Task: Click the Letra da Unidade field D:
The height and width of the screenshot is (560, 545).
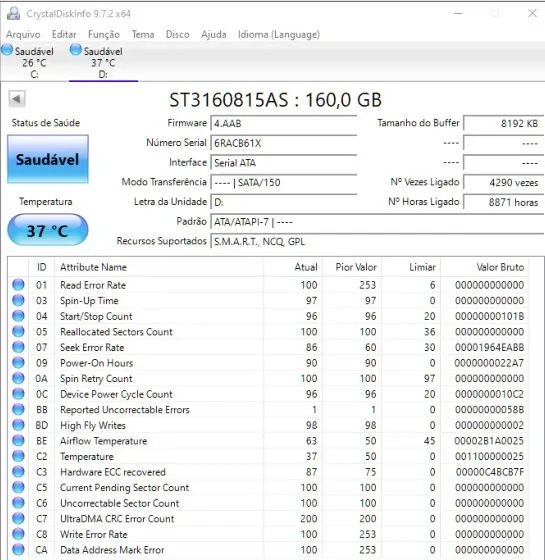Action: [x=284, y=202]
